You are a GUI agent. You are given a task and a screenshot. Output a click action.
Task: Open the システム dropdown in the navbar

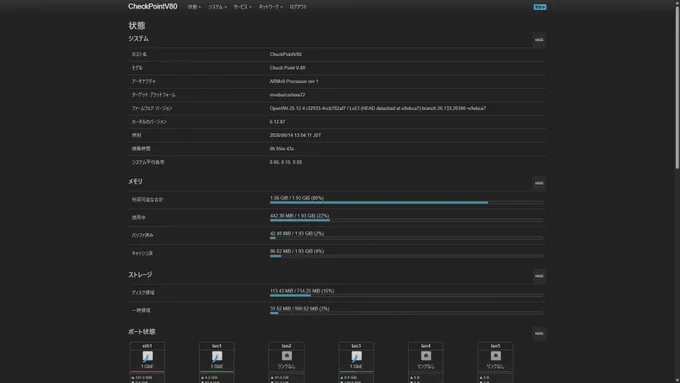217,7
